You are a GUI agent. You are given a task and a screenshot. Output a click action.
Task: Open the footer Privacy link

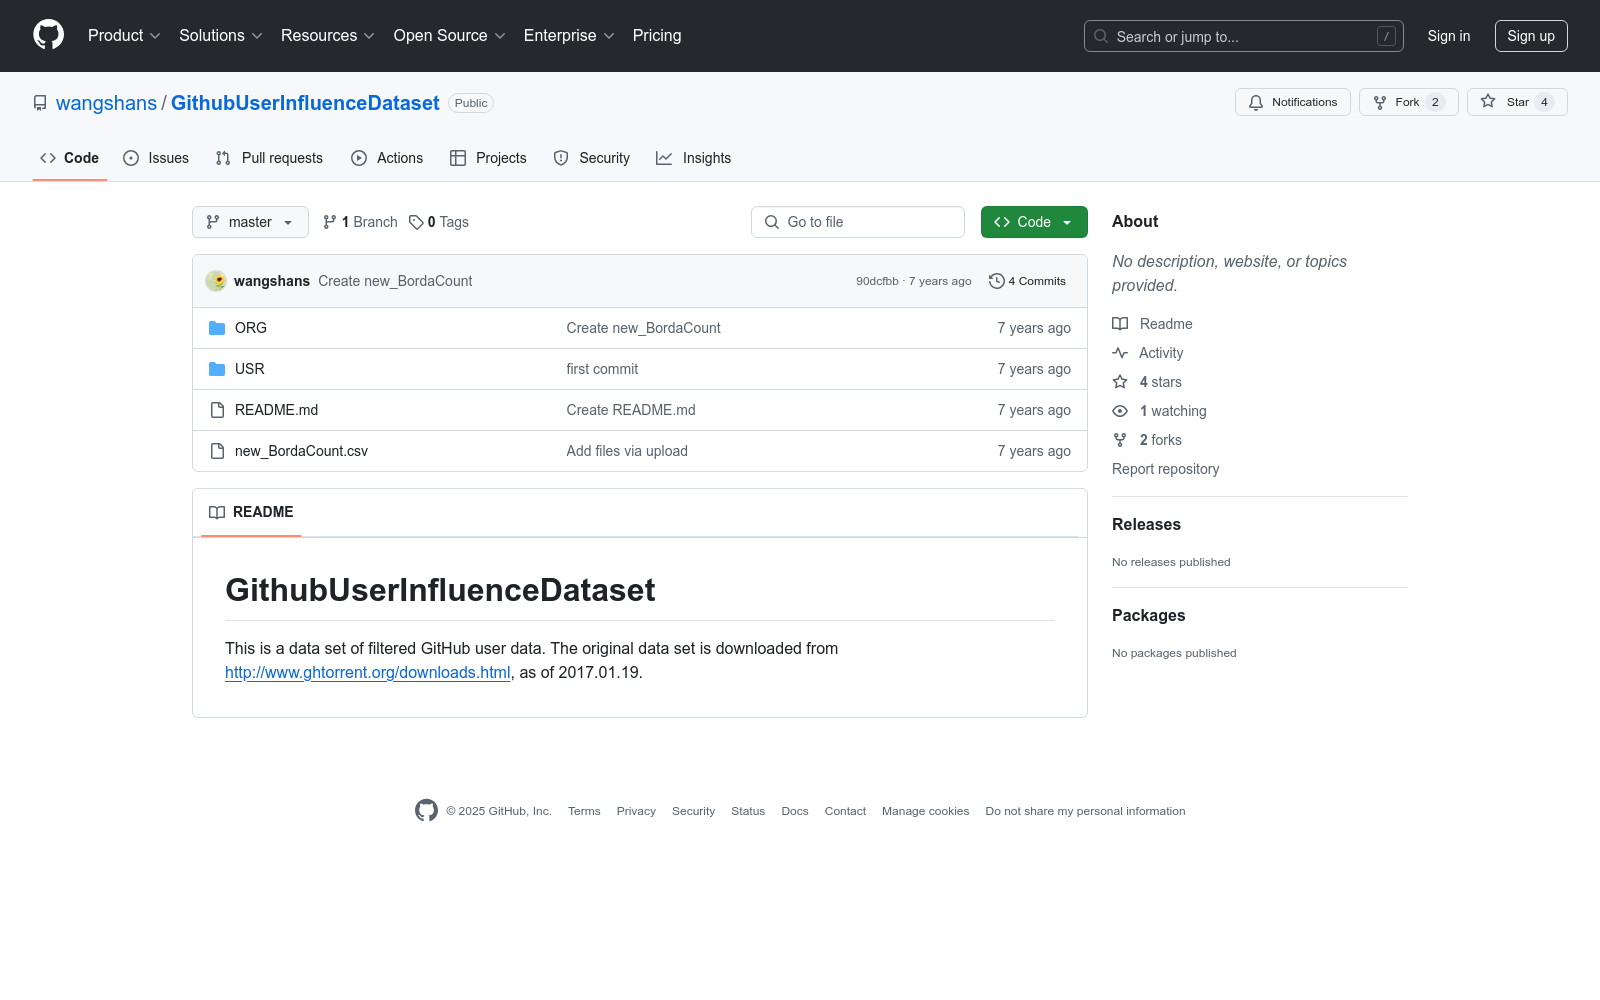[636, 811]
